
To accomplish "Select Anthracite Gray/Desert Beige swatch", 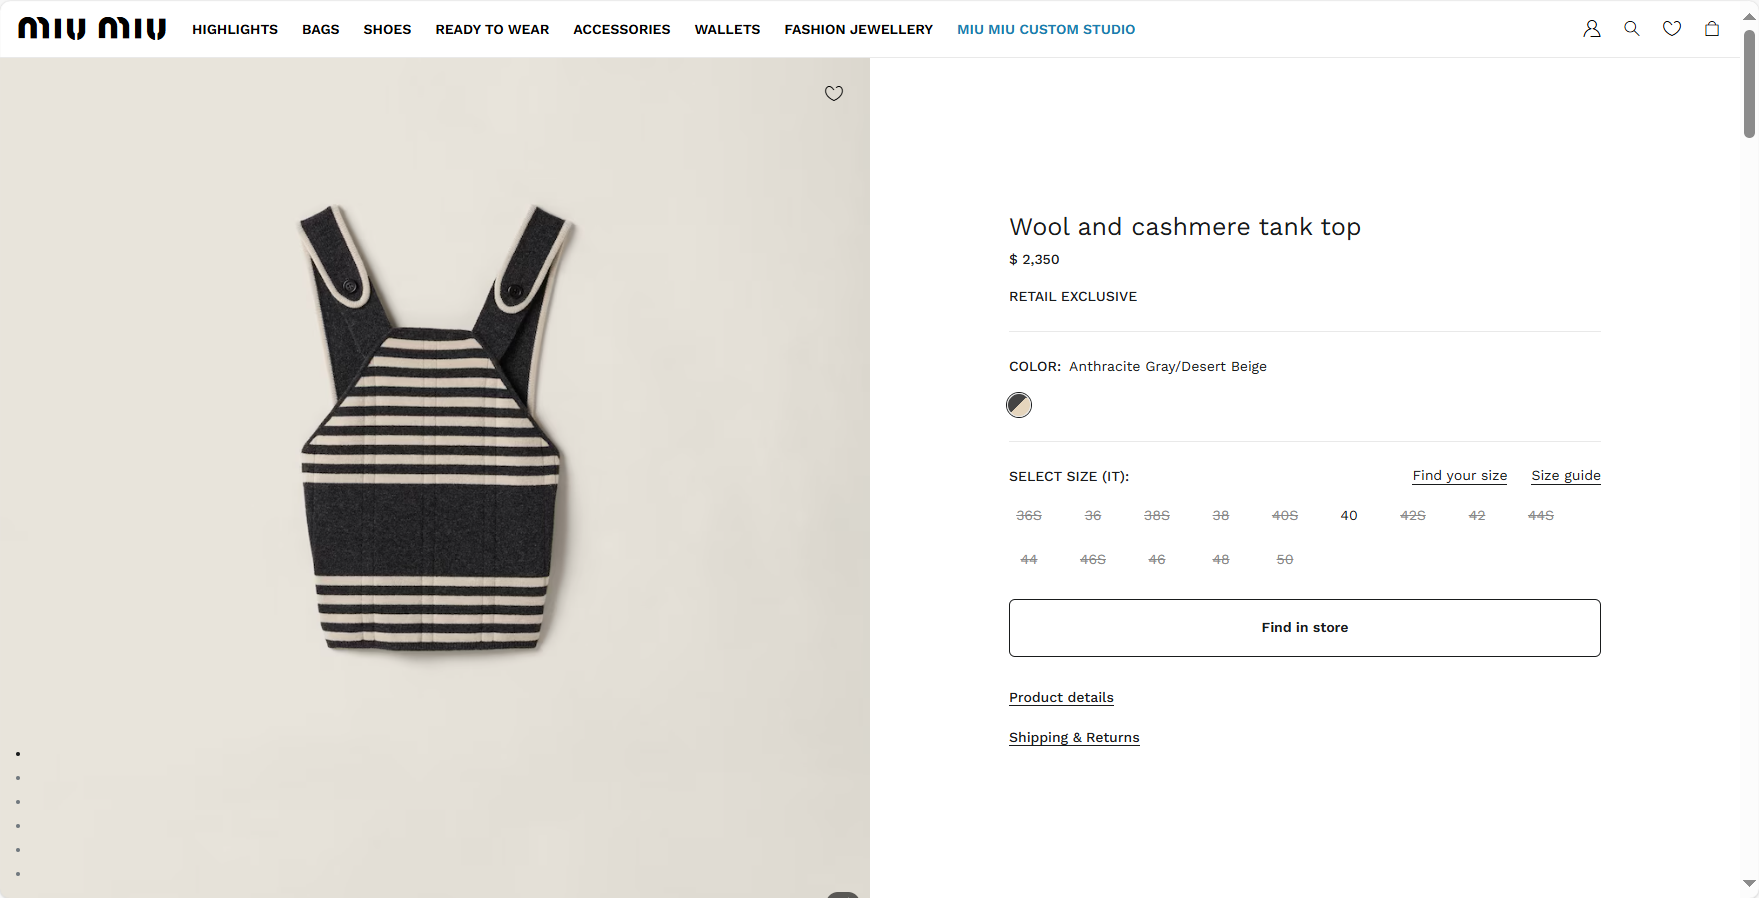I will click(x=1019, y=405).
